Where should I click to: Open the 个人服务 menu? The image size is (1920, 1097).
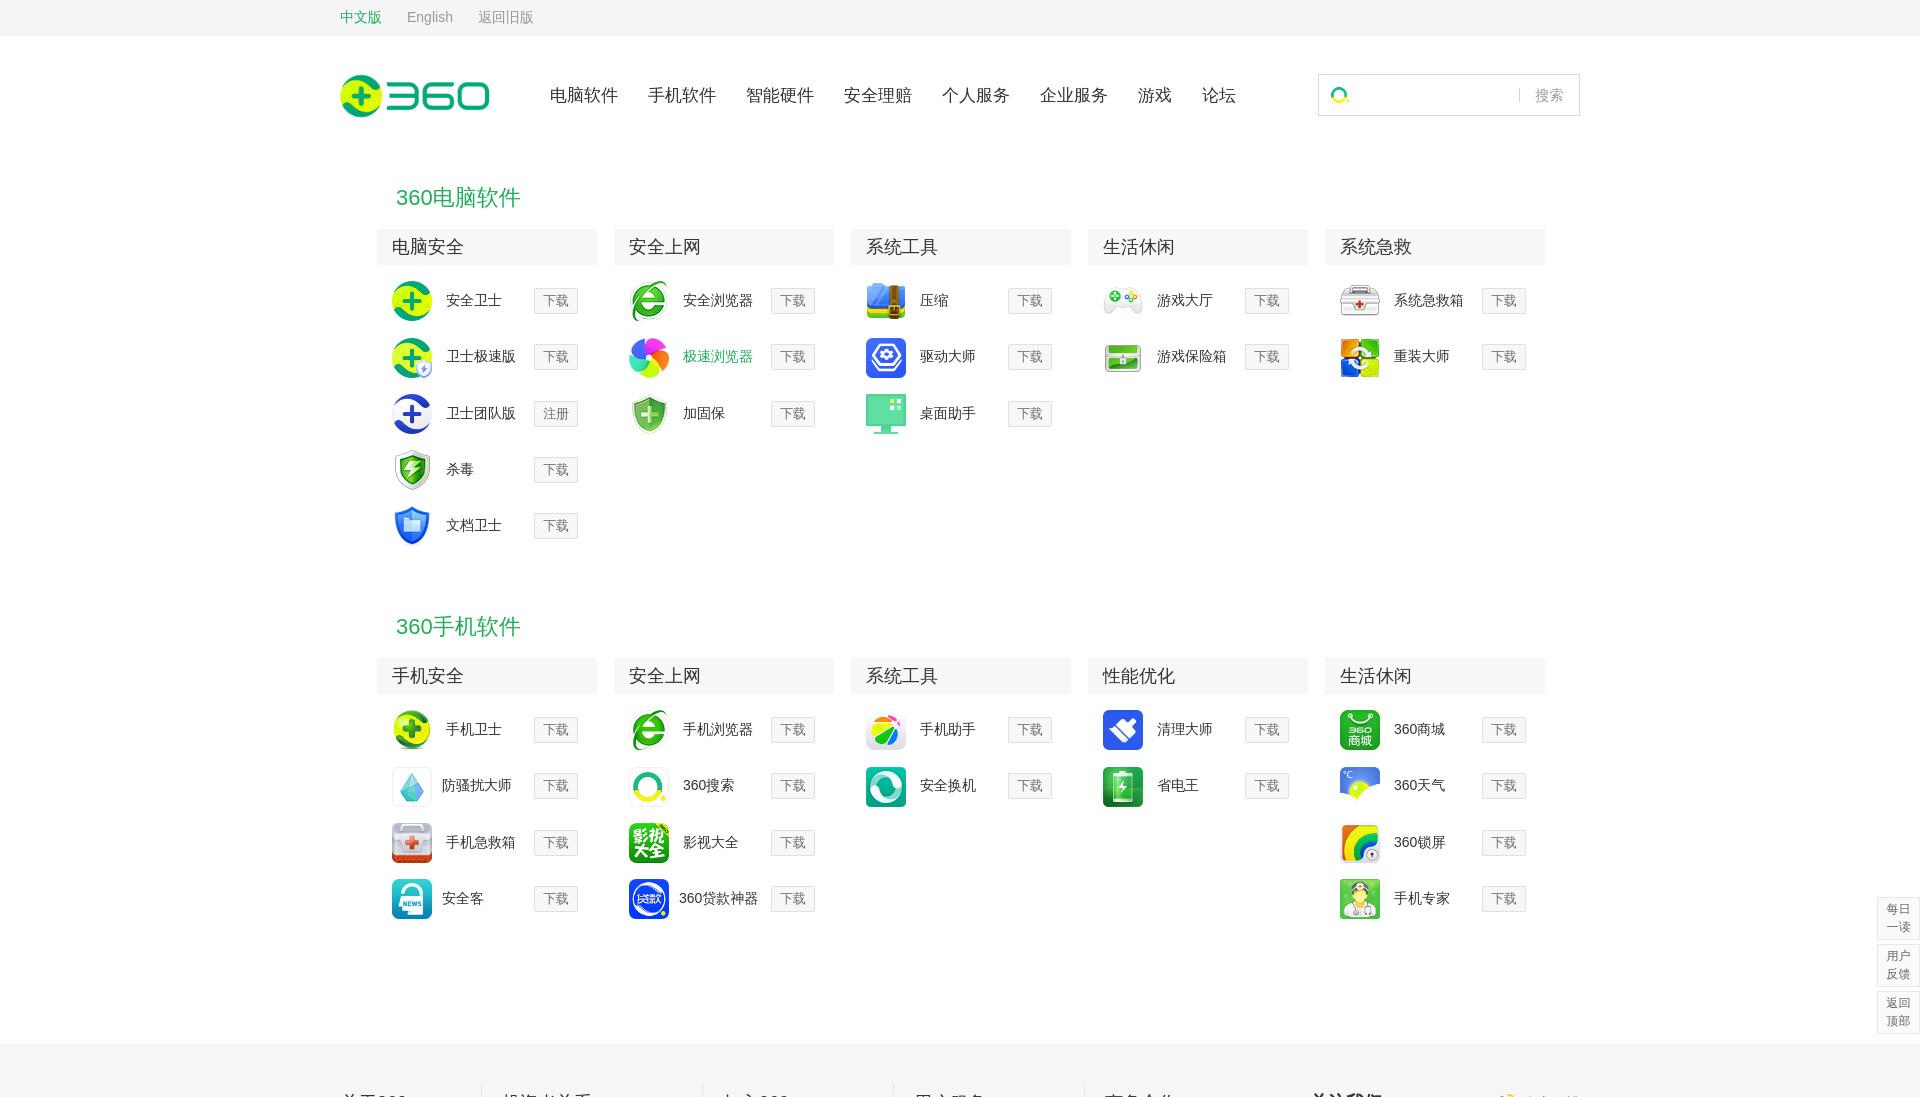[976, 96]
